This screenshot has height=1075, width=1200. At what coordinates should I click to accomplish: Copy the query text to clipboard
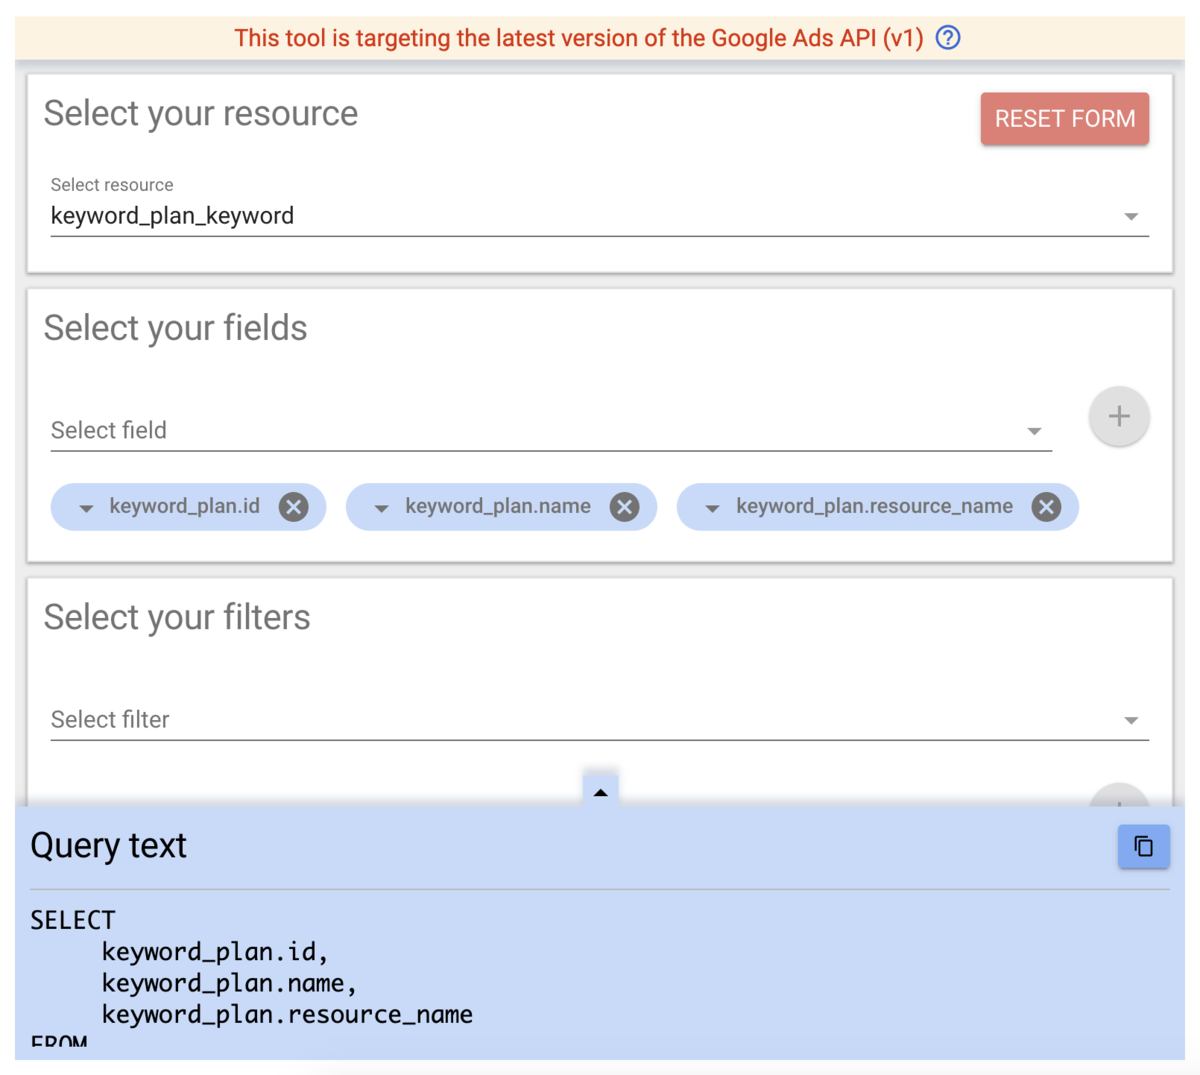click(1143, 847)
